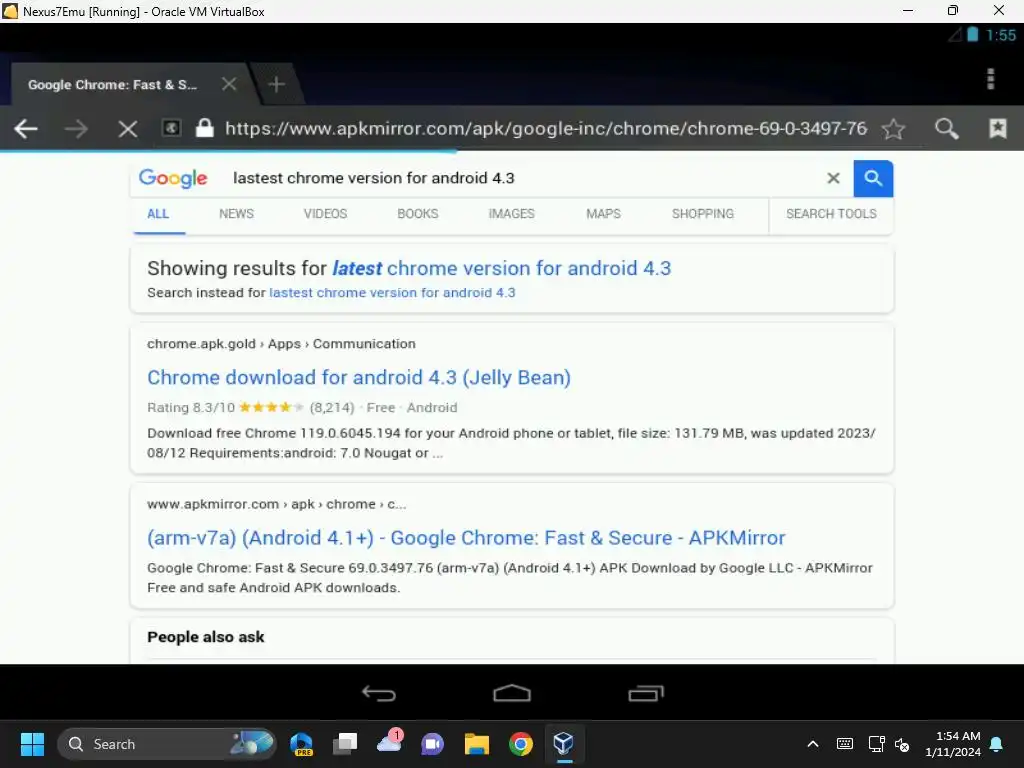Click the Android battery status icon

(972, 35)
